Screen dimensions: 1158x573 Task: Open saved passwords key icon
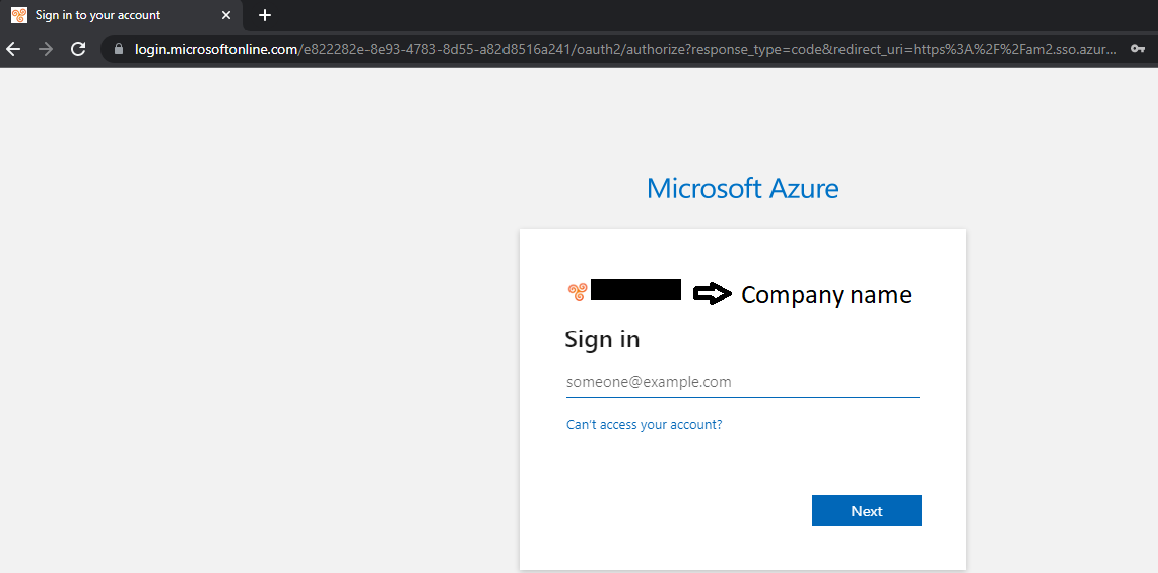[1138, 49]
